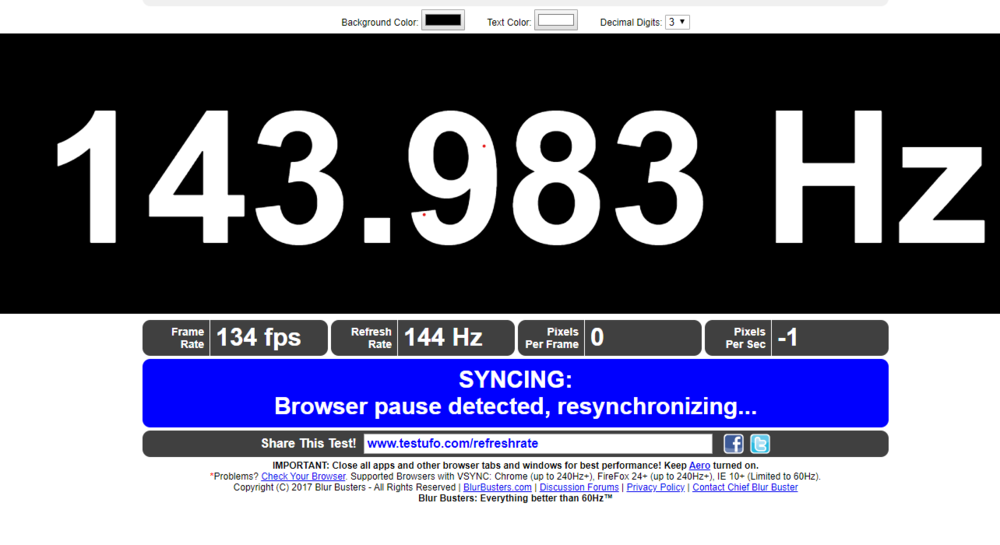Image resolution: width=1000 pixels, height=545 pixels.
Task: Open the Discussion Forums link
Action: click(579, 487)
